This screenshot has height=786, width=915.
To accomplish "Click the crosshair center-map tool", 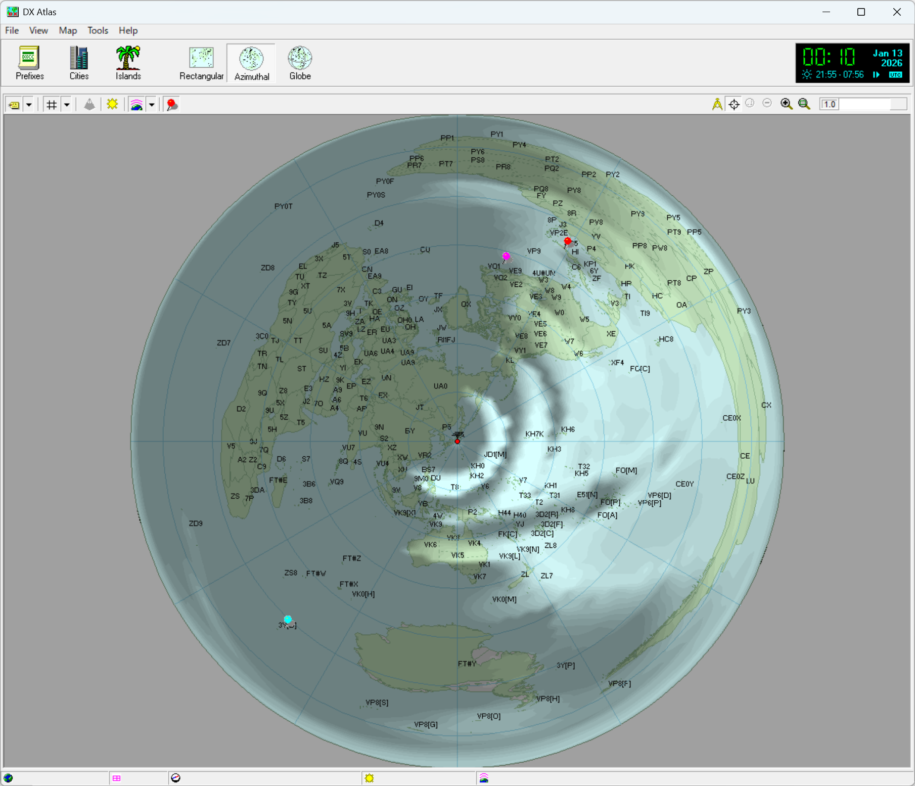I will coord(734,104).
